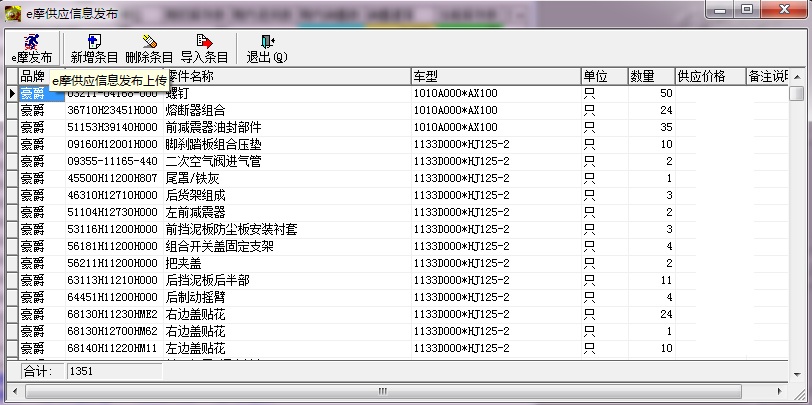Select the row selector for 尾罩/铁灰
812x405 pixels.
click(x=12, y=179)
